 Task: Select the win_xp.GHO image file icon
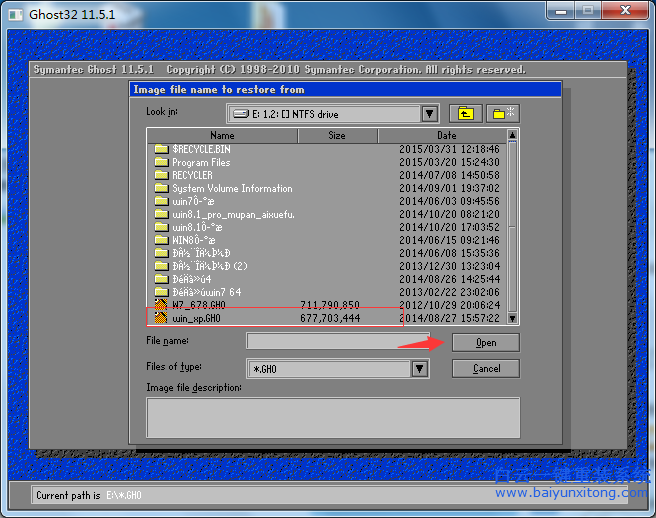(x=161, y=318)
